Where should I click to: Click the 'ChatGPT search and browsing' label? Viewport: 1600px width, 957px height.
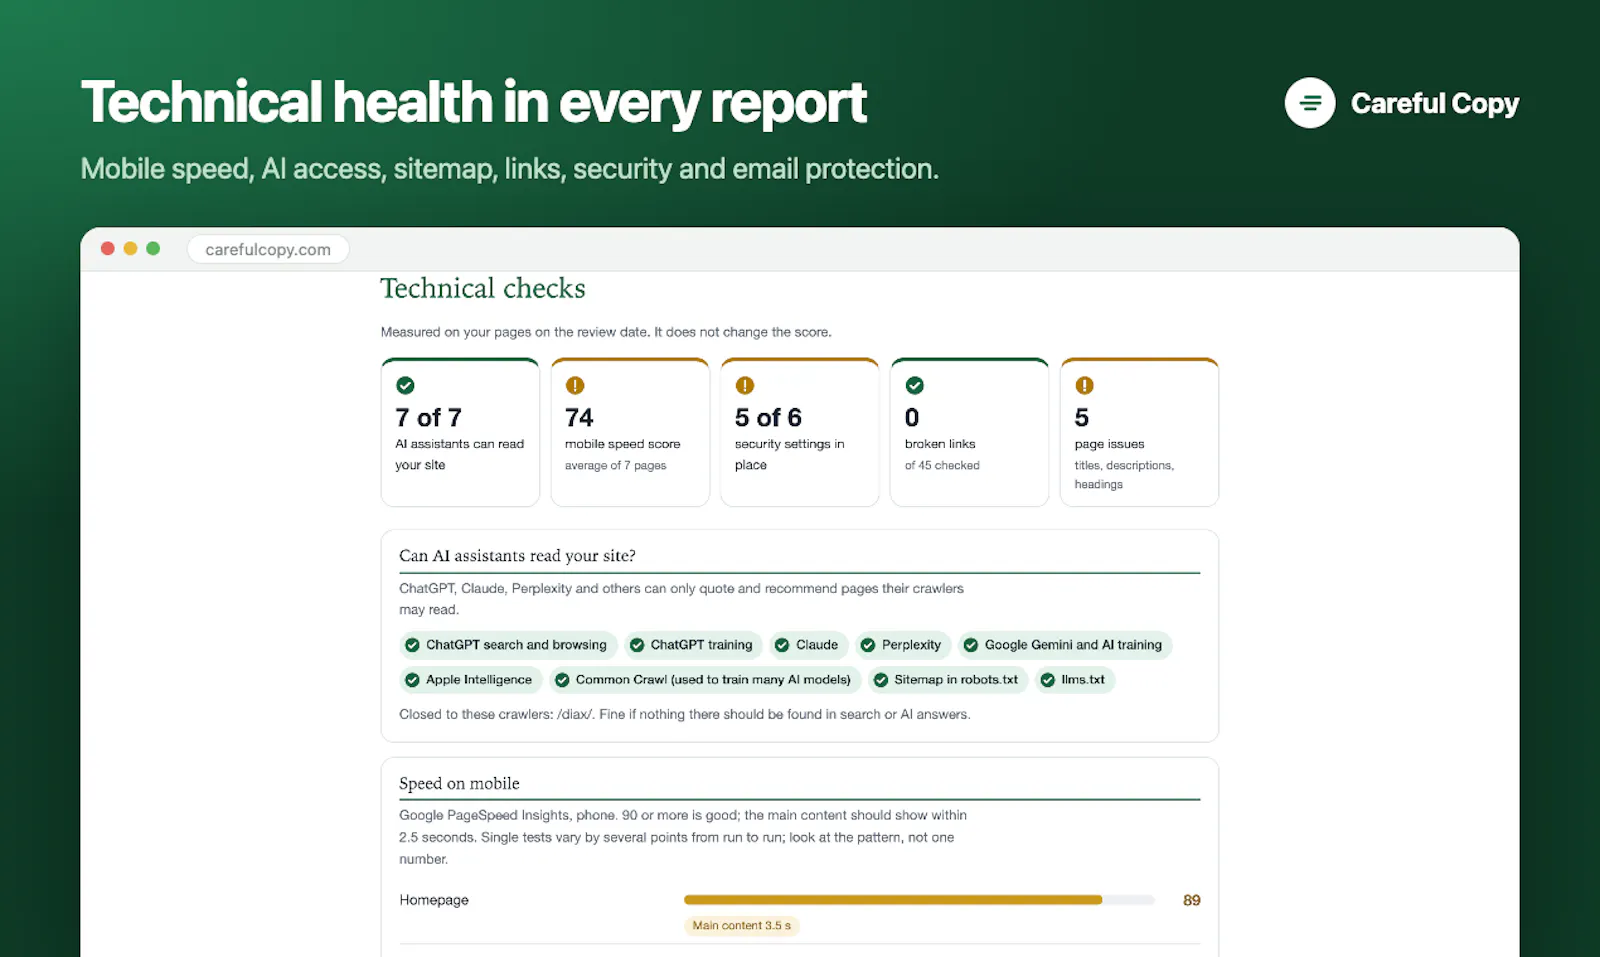click(516, 645)
